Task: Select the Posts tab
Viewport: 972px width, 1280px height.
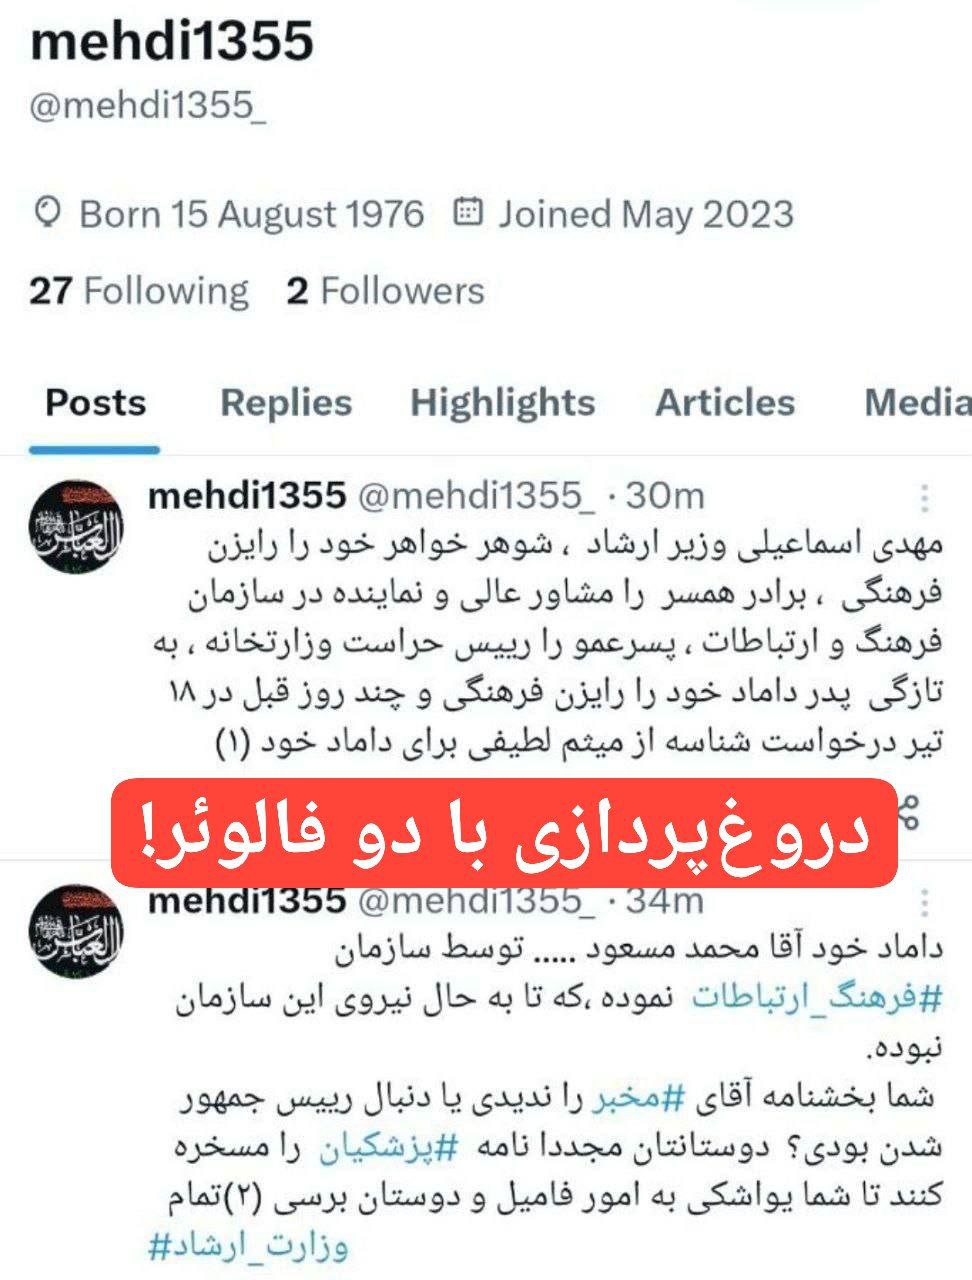Action: [x=96, y=402]
